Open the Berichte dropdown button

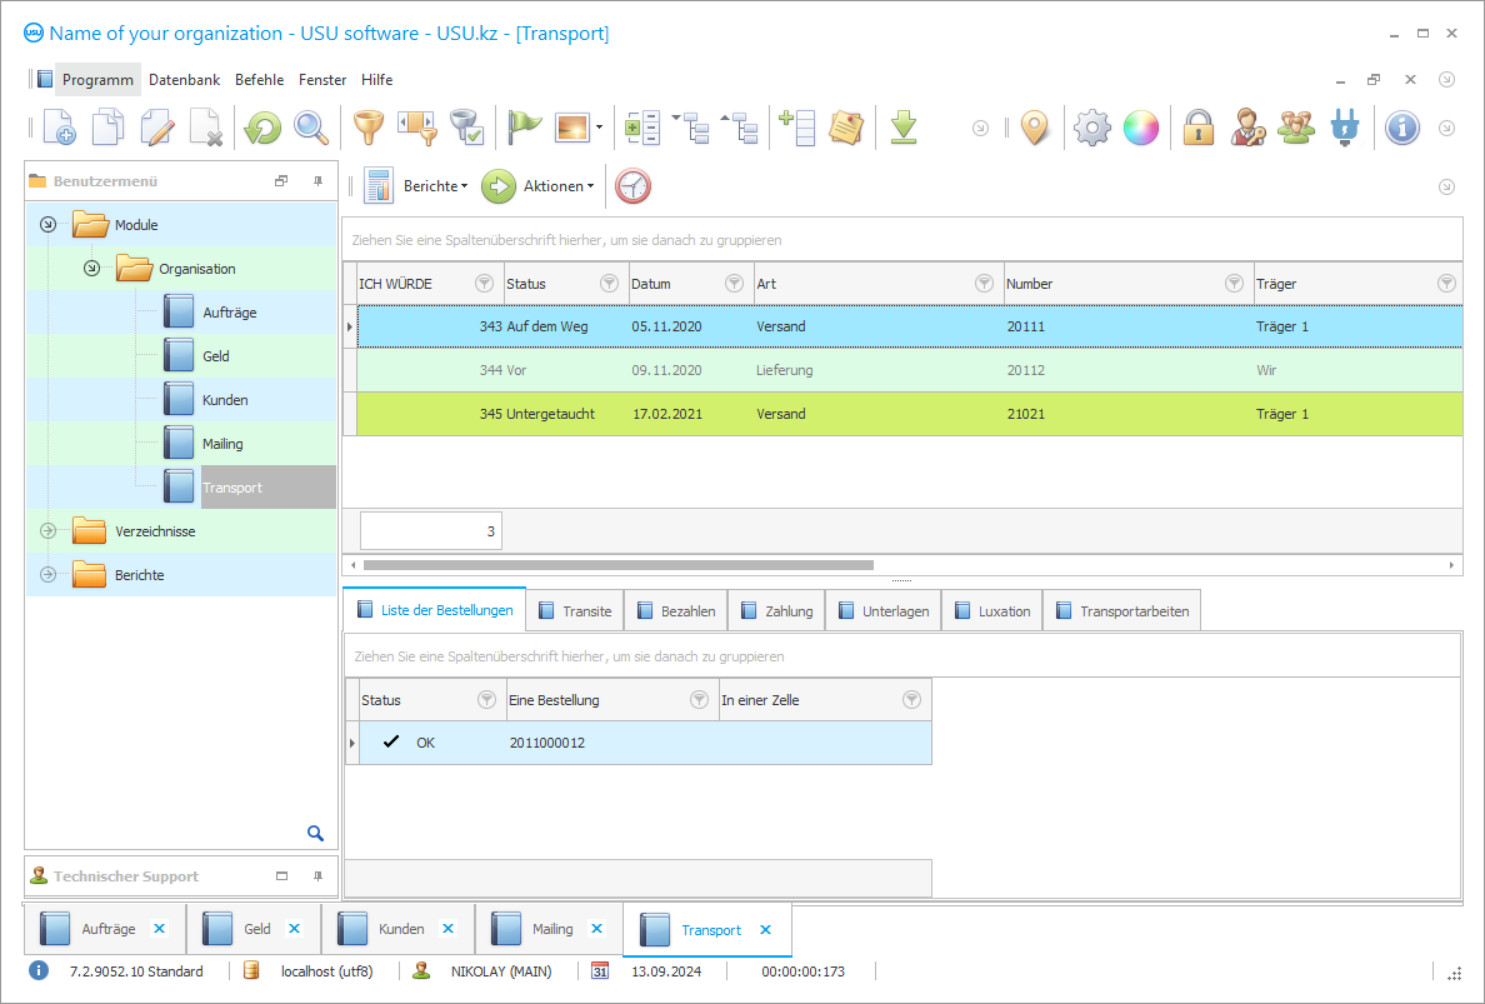(x=417, y=186)
